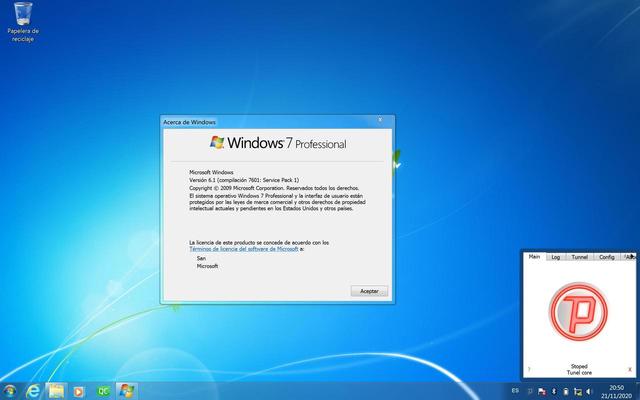Click the ES language indicator in tray

coord(515,391)
